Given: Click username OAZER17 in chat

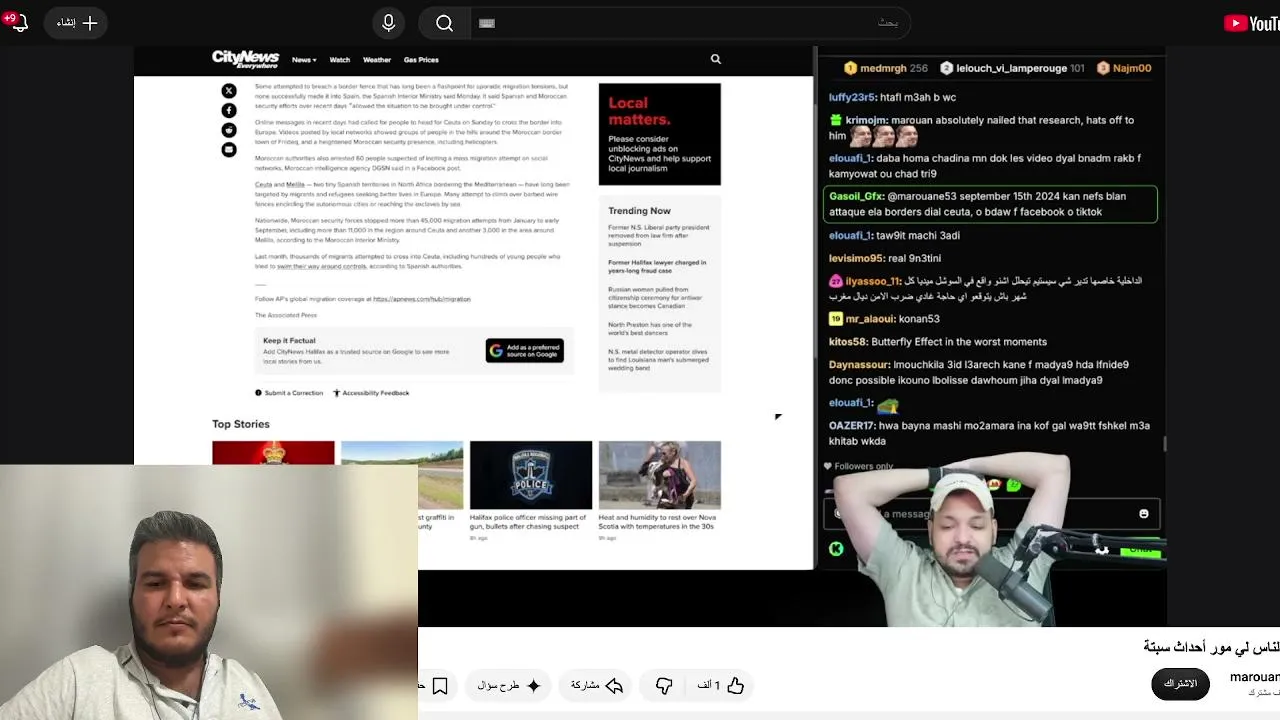Looking at the screenshot, I should pyautogui.click(x=852, y=426).
